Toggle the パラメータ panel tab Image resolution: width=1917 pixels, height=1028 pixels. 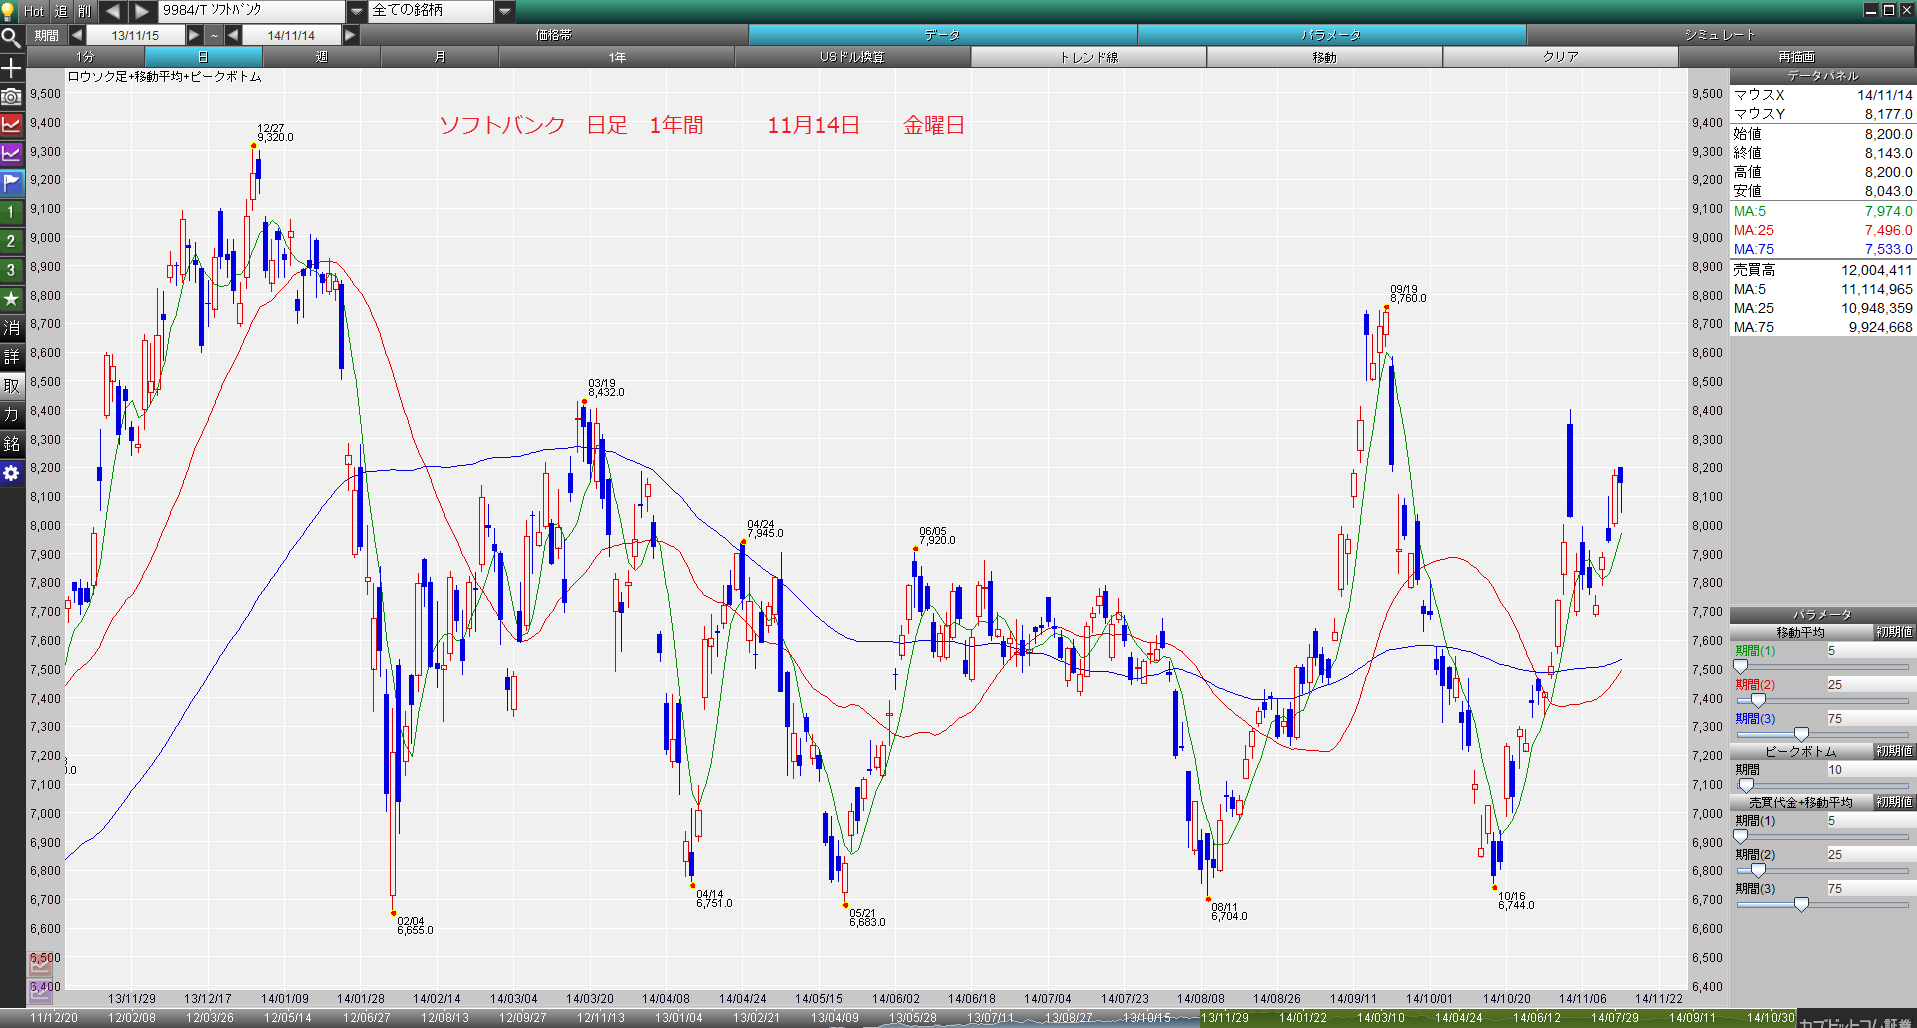point(1331,35)
